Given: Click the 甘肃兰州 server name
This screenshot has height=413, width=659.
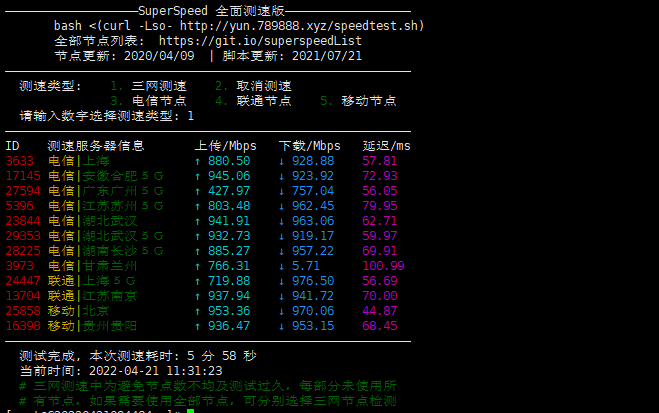Looking at the screenshot, I should pyautogui.click(x=110, y=266).
